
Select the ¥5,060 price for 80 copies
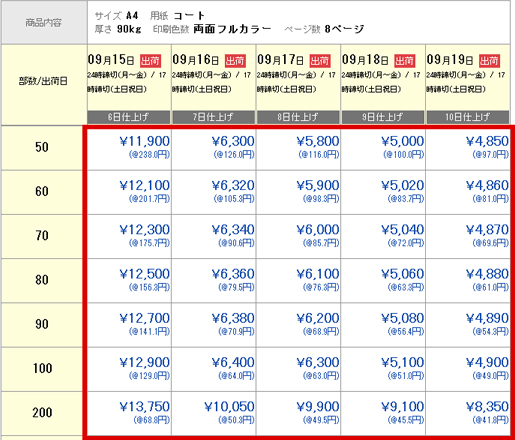pos(403,274)
